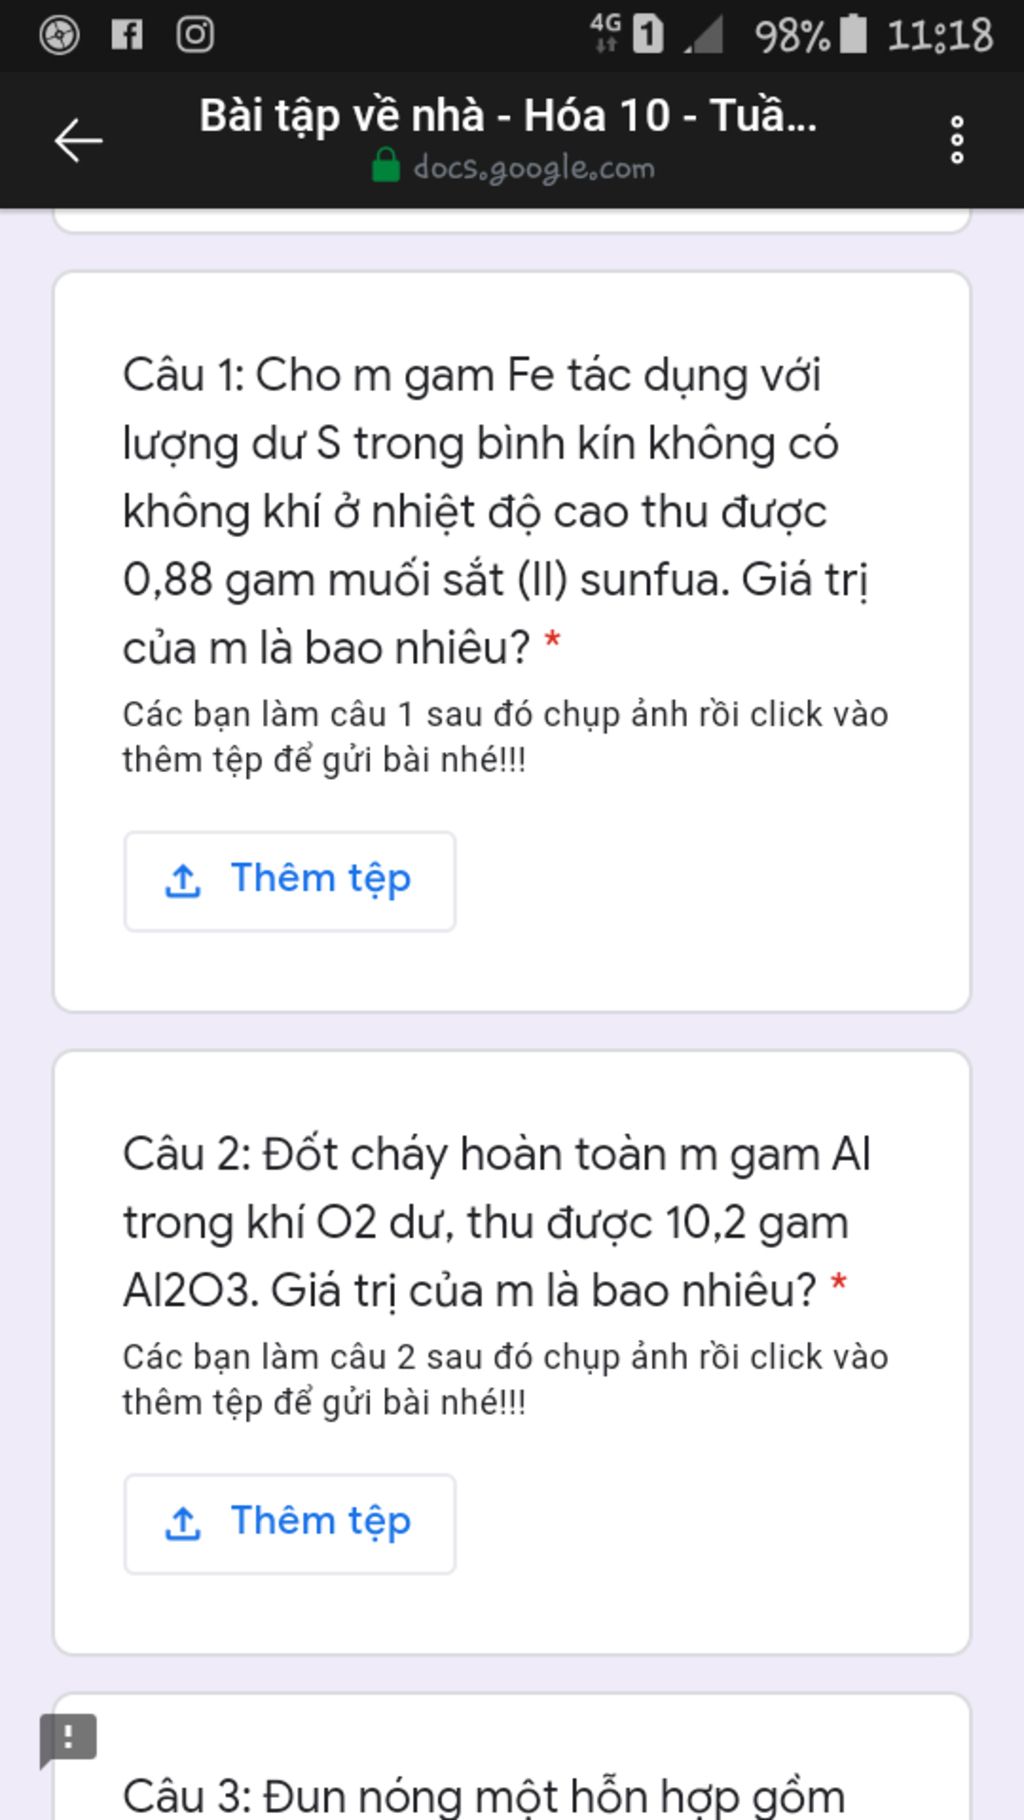Tap the Câu 1 instruction description text
1024x1820 pixels.
pos(505,737)
